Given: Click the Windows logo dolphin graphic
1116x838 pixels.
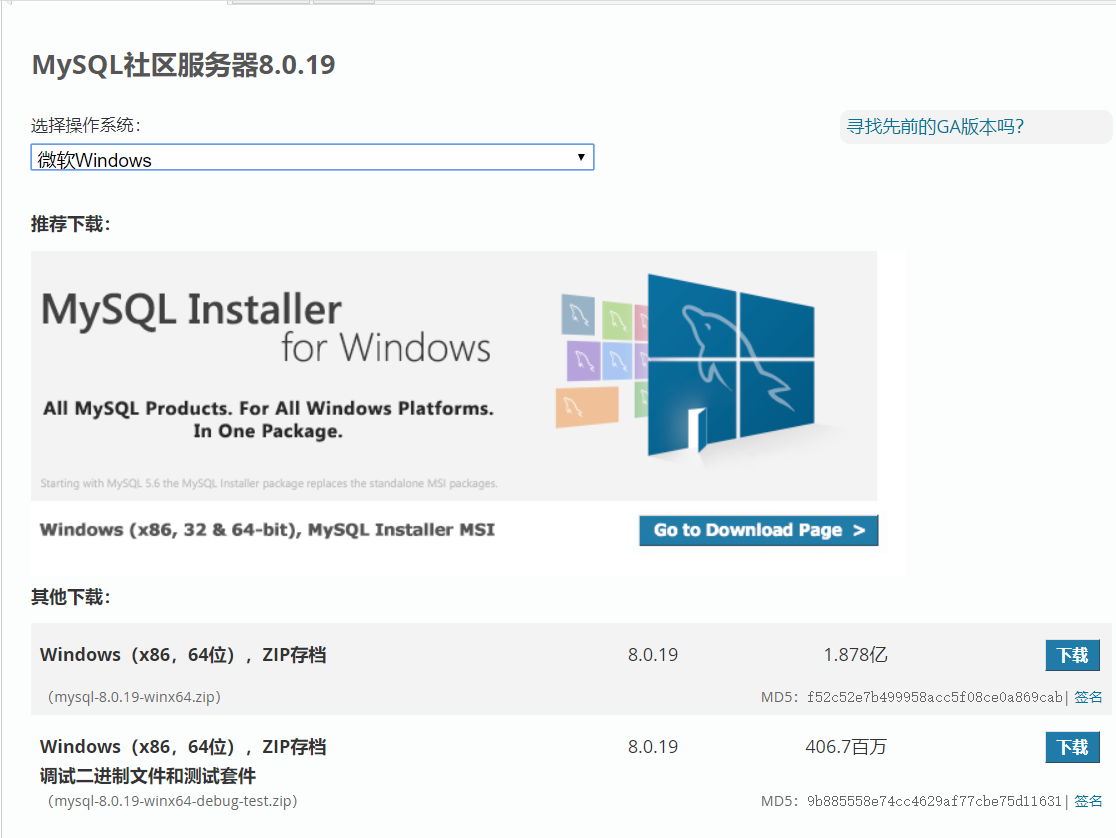Looking at the screenshot, I should (731, 365).
